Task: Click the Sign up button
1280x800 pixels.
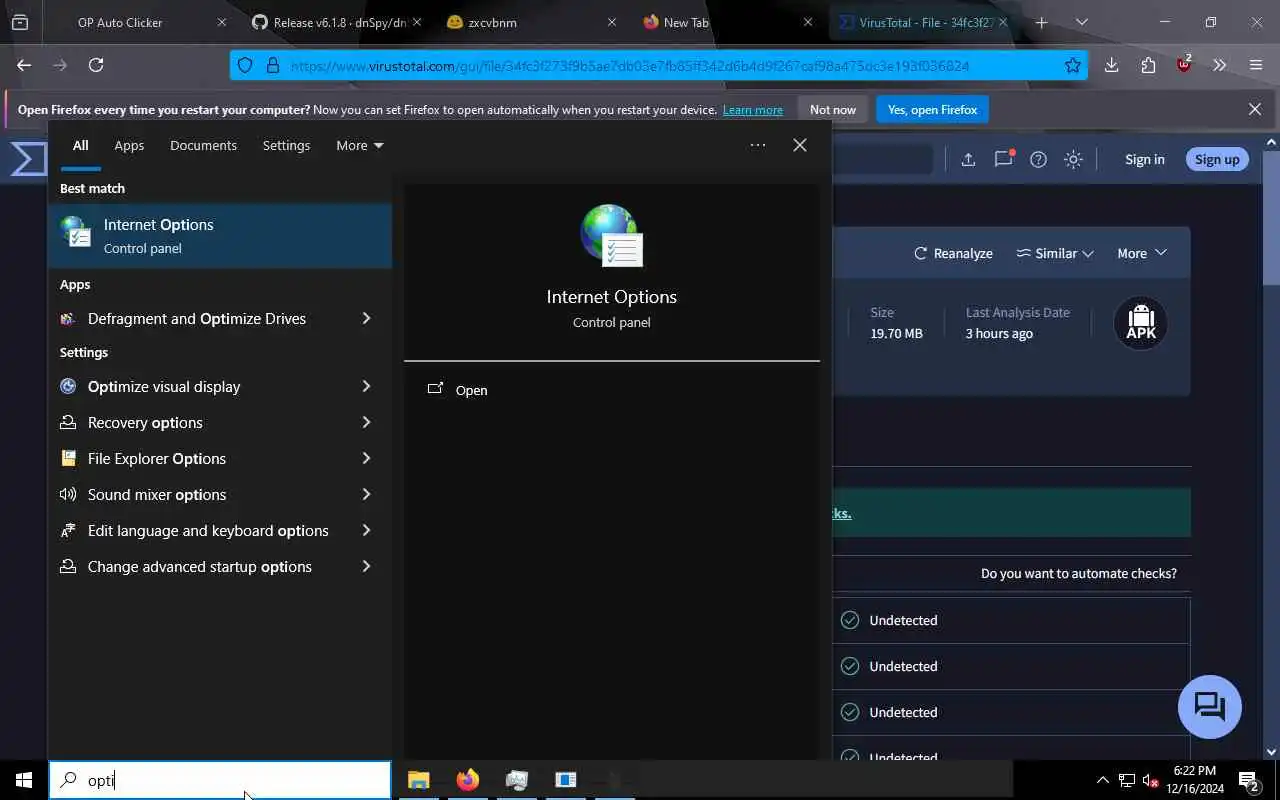Action: 1217,159
